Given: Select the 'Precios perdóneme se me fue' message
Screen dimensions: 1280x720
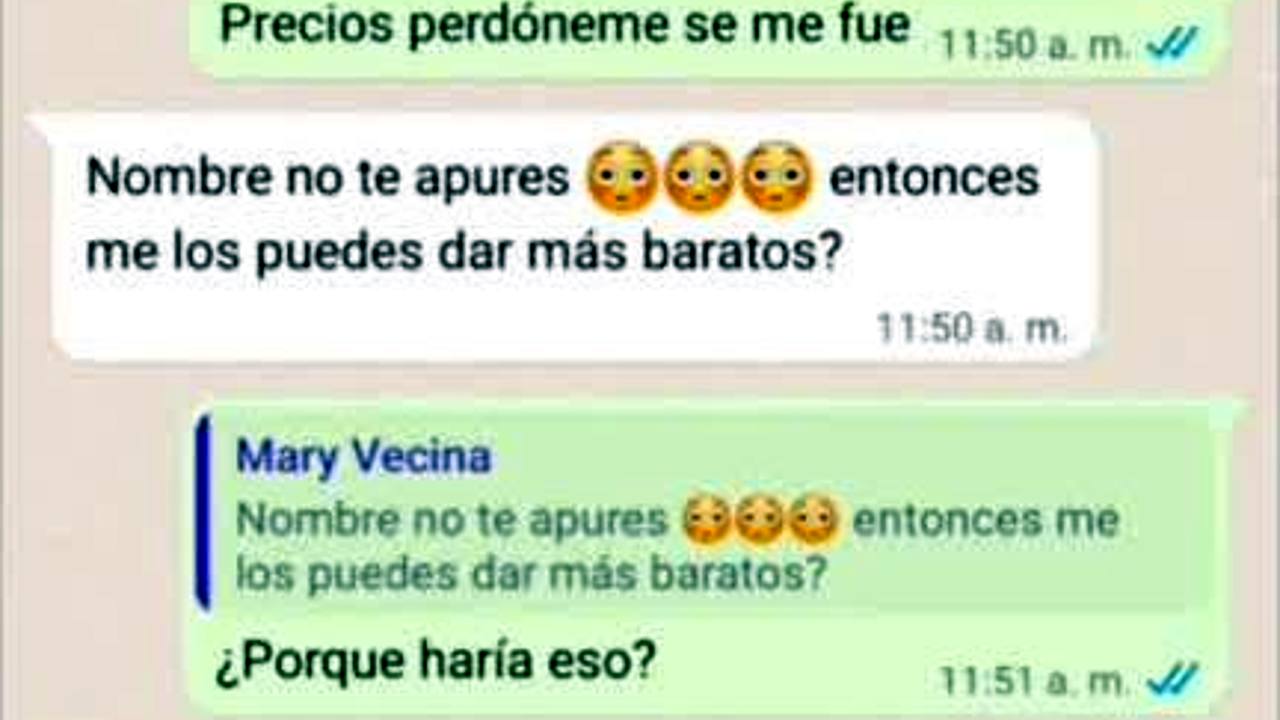Looking at the screenshot, I should pos(565,25).
